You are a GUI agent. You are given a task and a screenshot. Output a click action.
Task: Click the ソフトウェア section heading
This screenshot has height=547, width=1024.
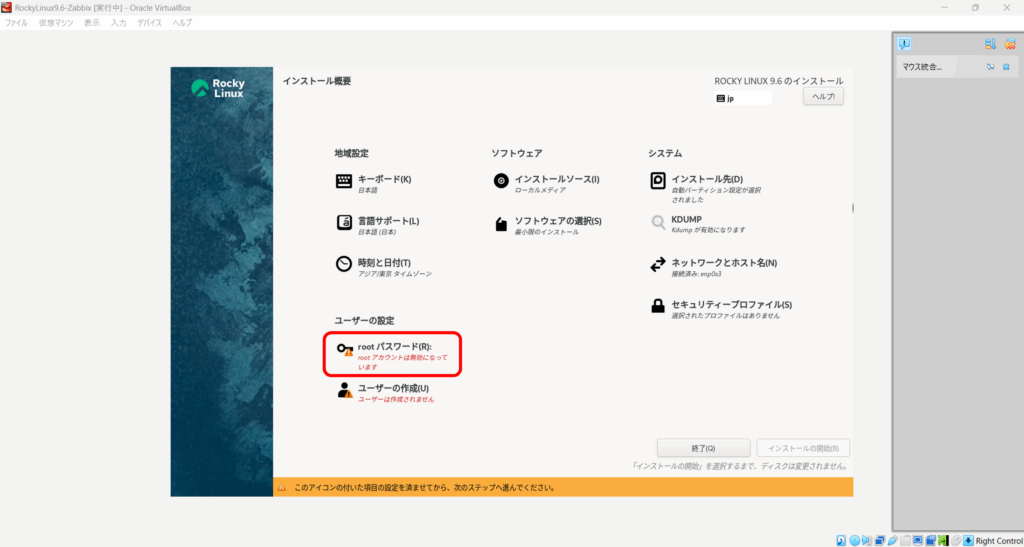(517, 153)
